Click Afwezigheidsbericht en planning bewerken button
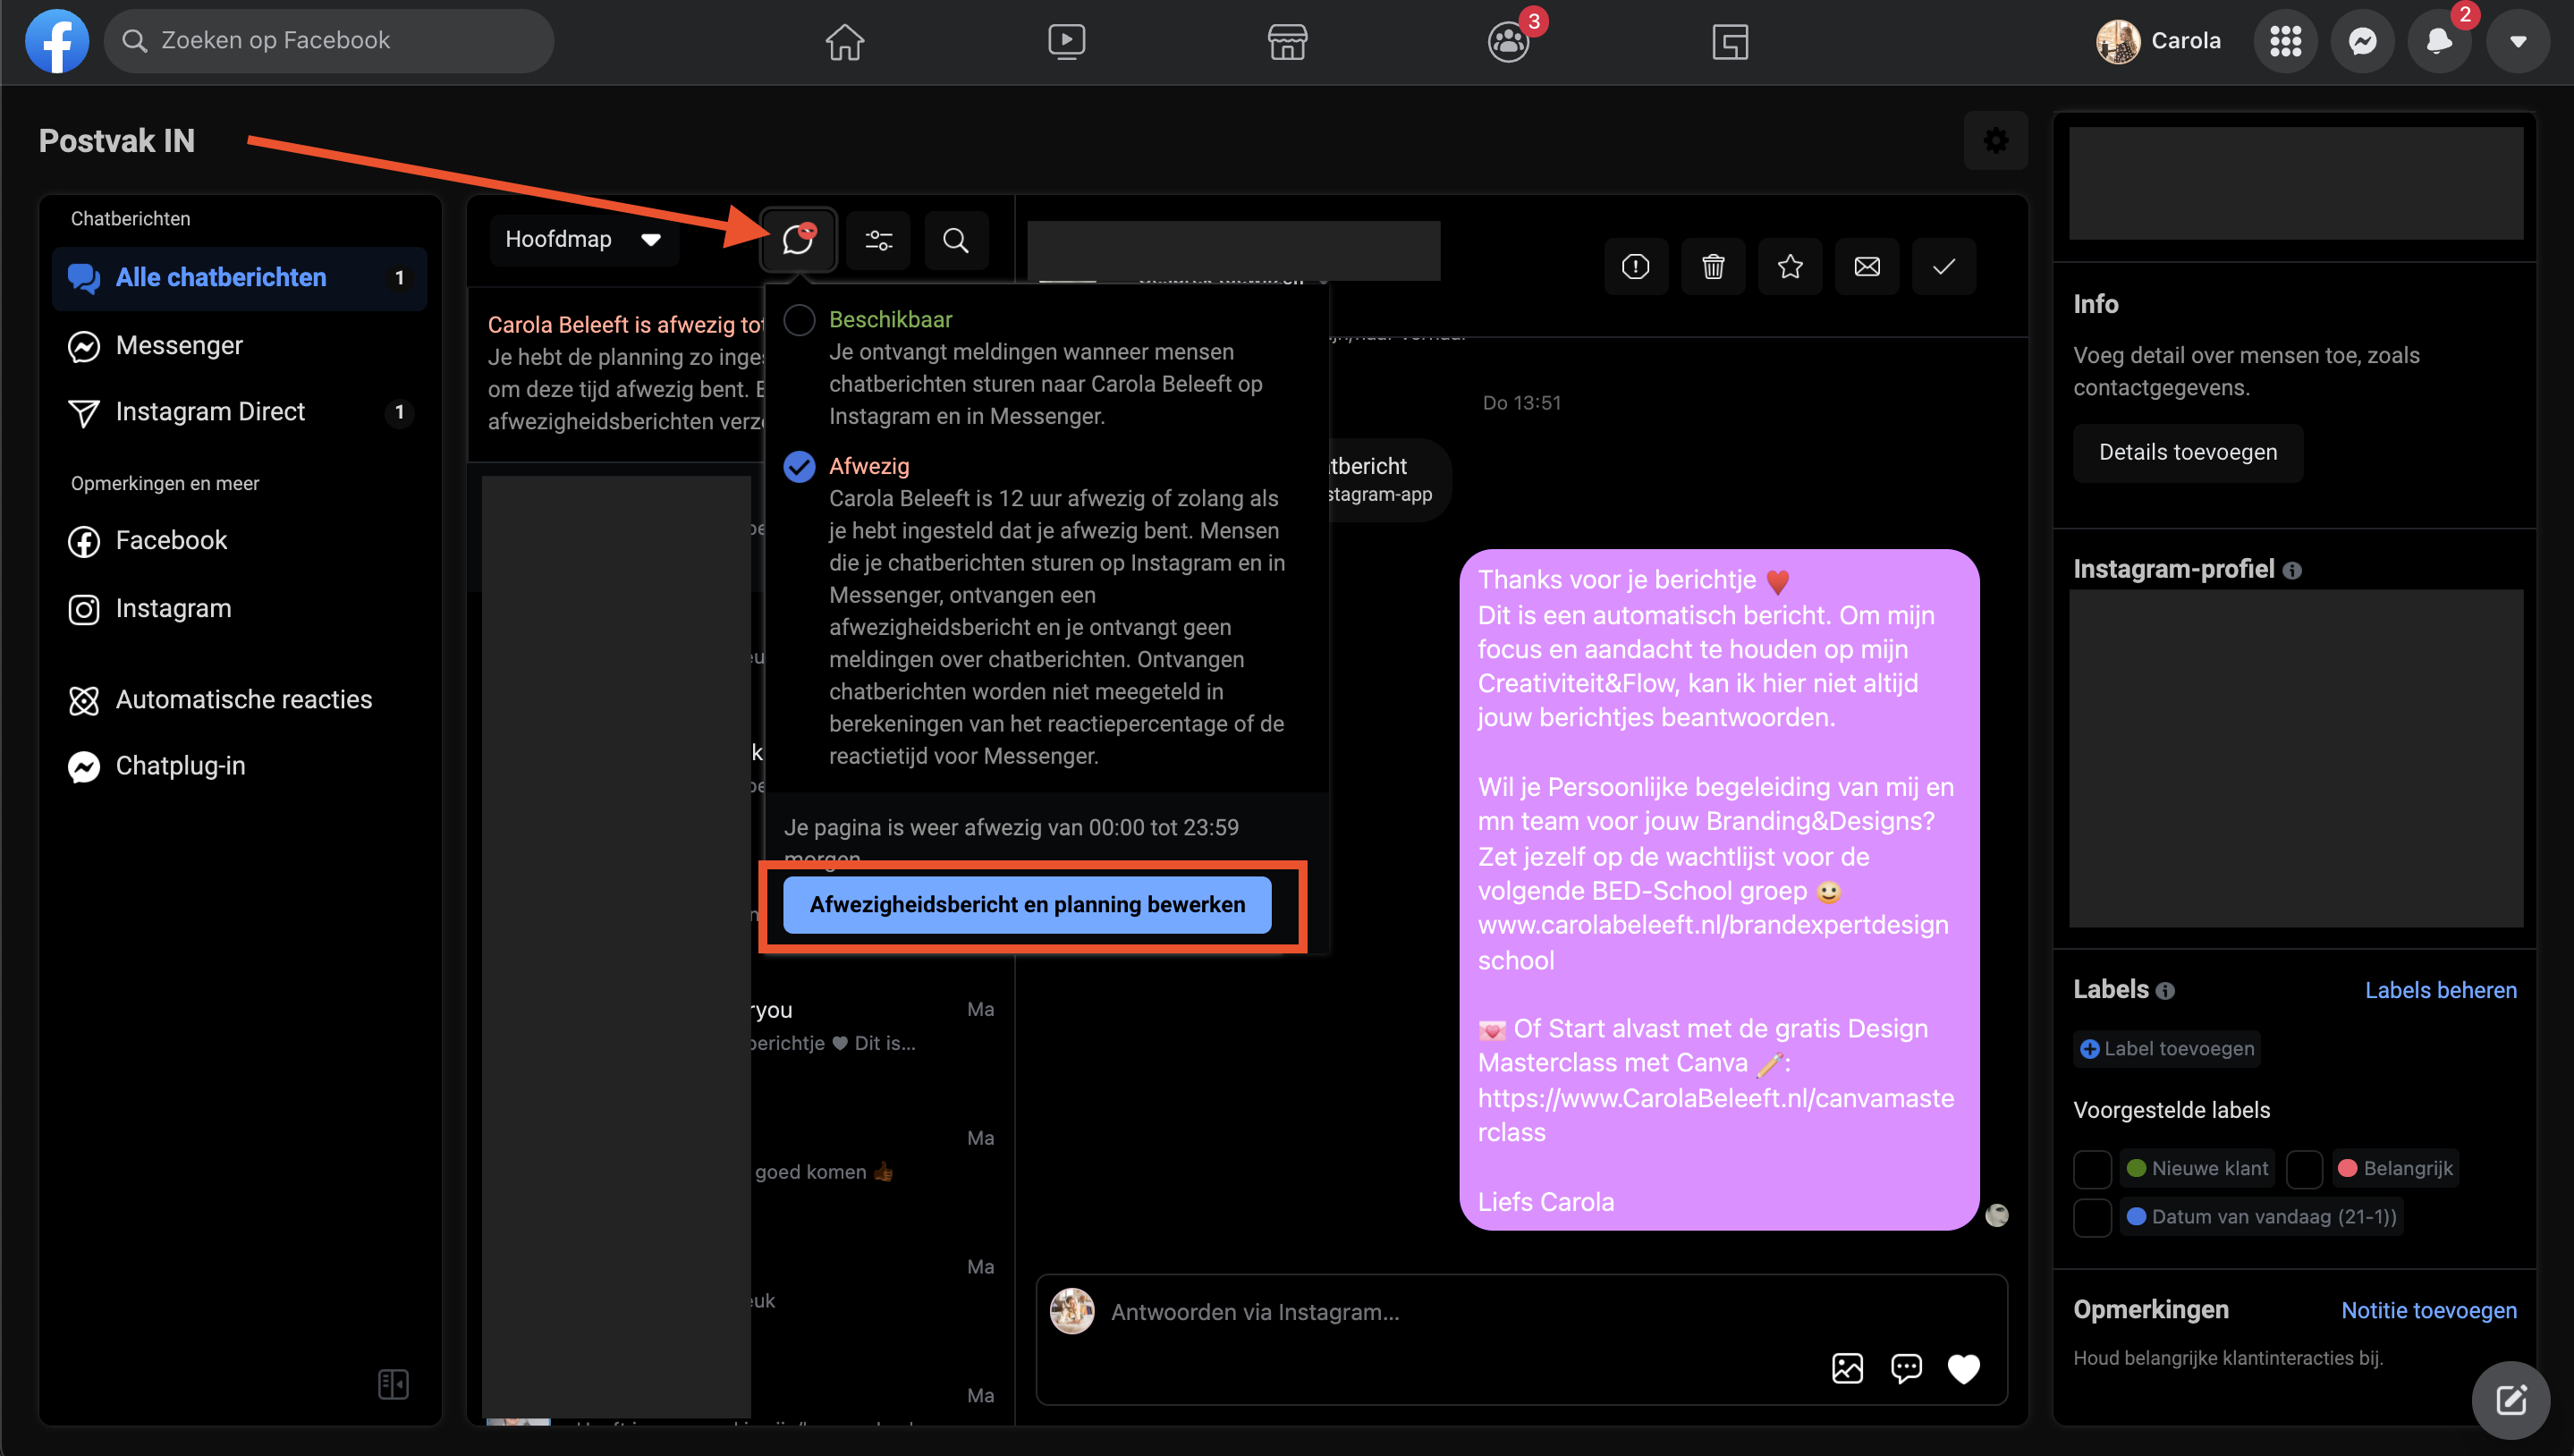2574x1456 pixels. 1027,905
